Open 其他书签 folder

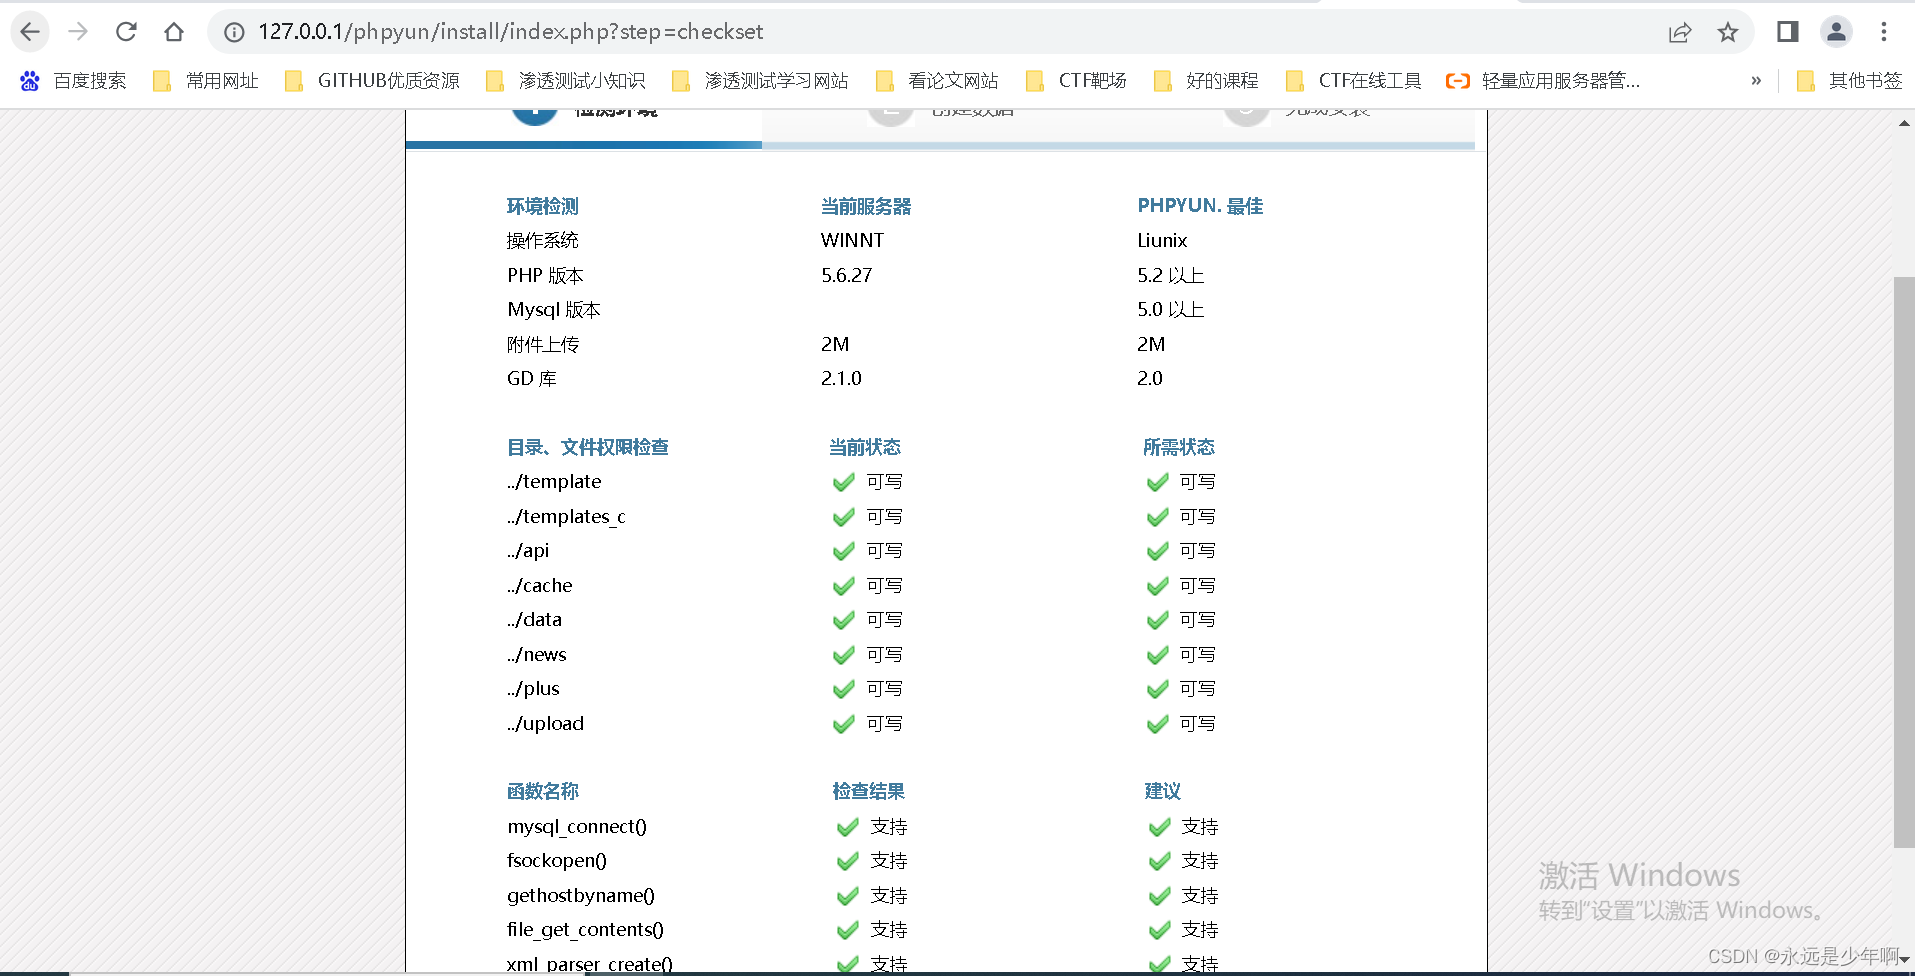1849,81
